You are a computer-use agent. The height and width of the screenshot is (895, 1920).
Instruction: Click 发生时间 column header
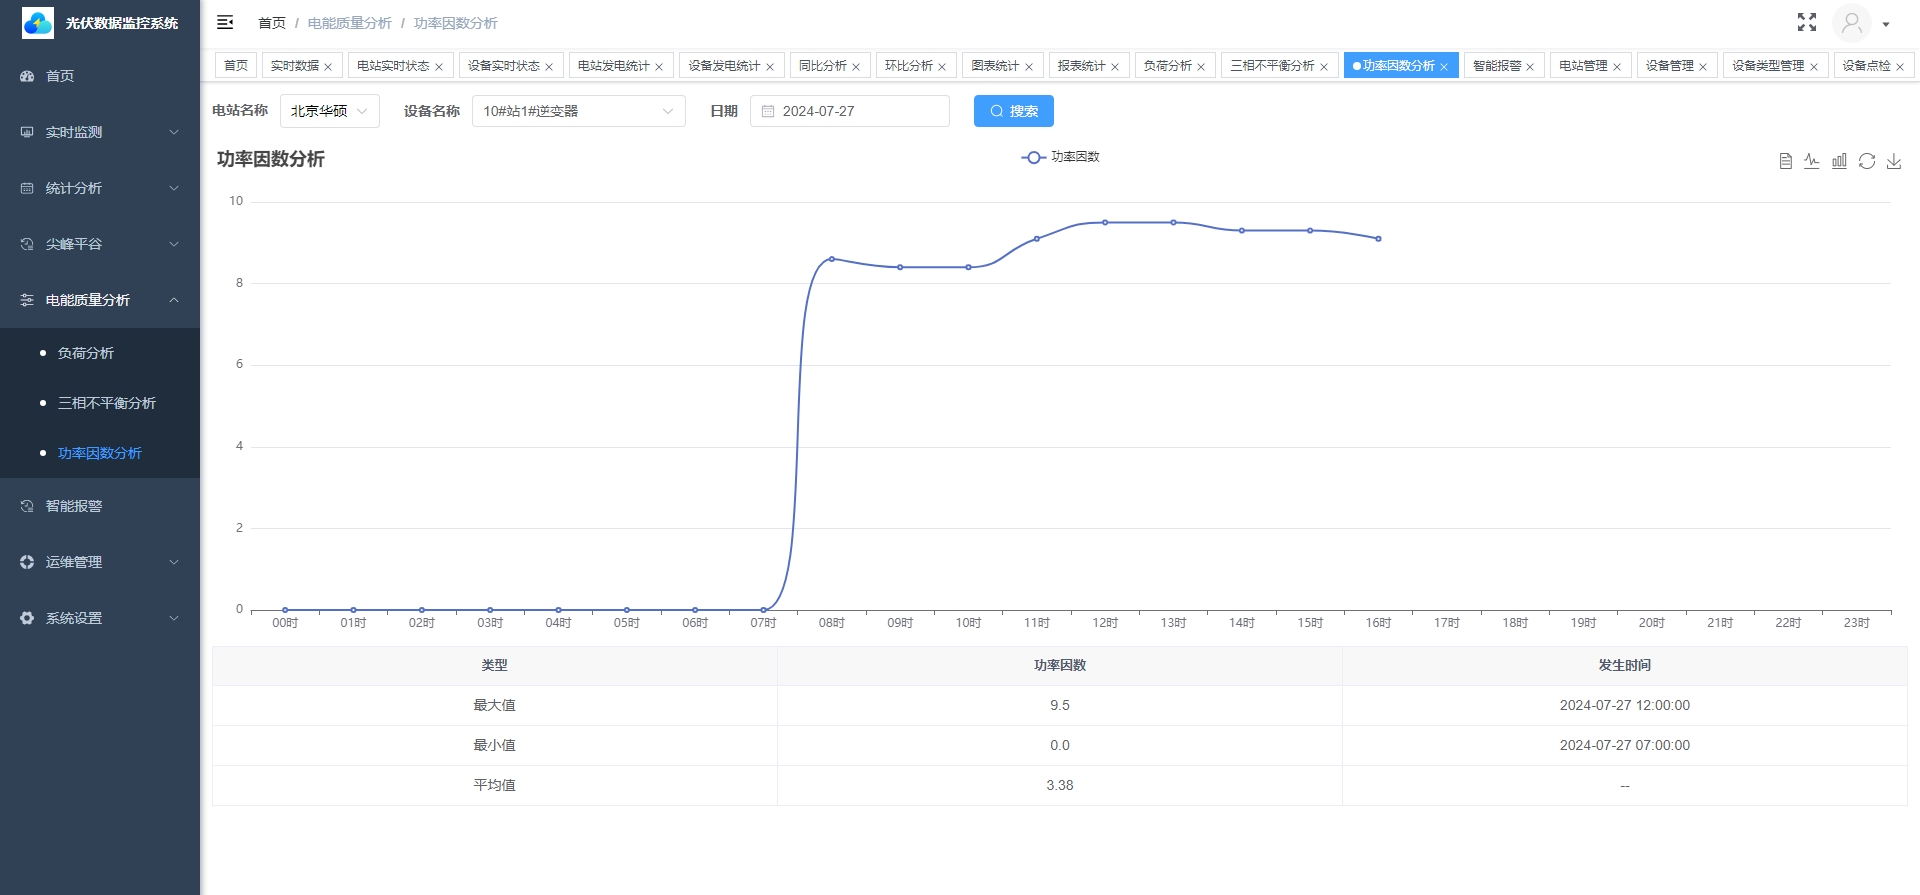(x=1625, y=666)
